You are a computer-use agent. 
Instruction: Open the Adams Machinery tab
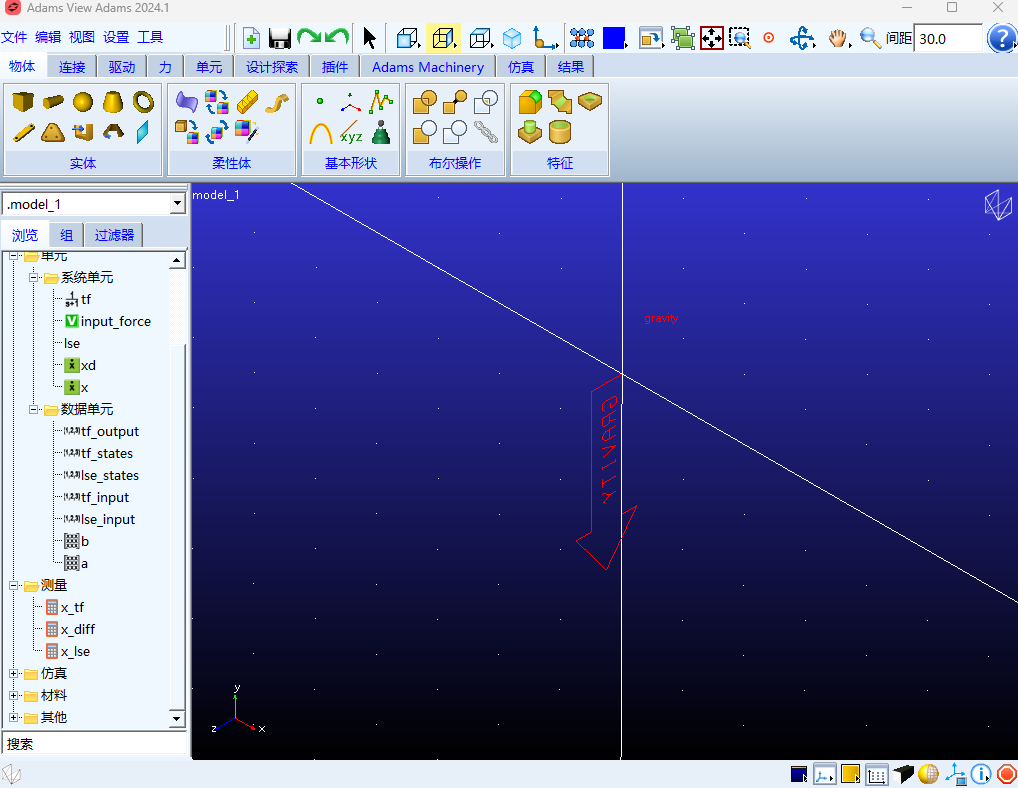click(x=428, y=67)
